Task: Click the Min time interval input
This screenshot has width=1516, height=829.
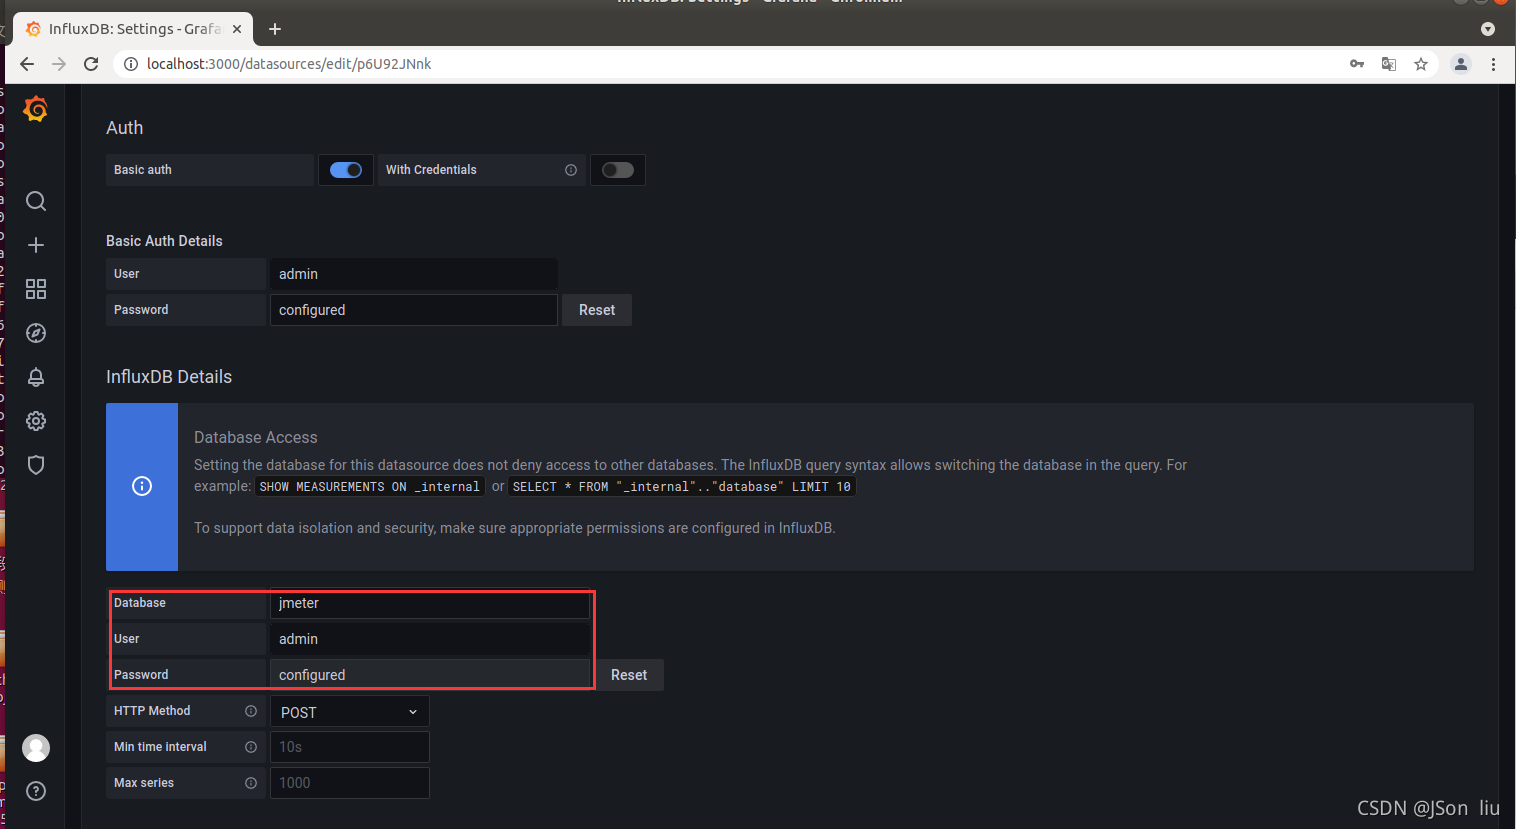Action: click(x=350, y=747)
